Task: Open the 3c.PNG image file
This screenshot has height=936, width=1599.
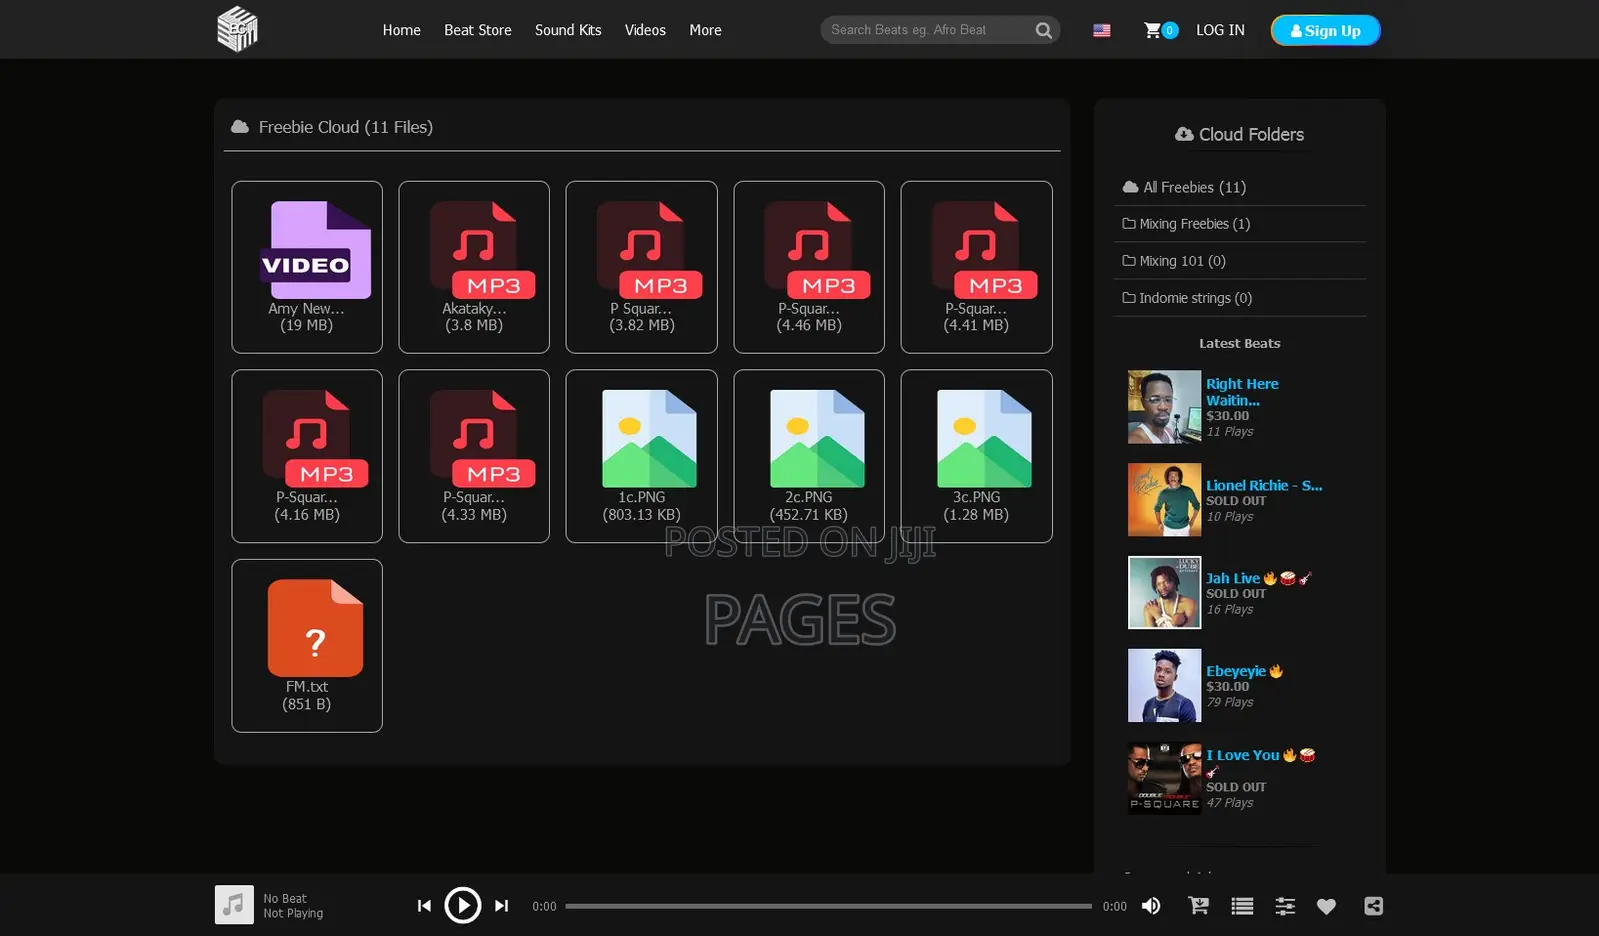Action: 976,456
